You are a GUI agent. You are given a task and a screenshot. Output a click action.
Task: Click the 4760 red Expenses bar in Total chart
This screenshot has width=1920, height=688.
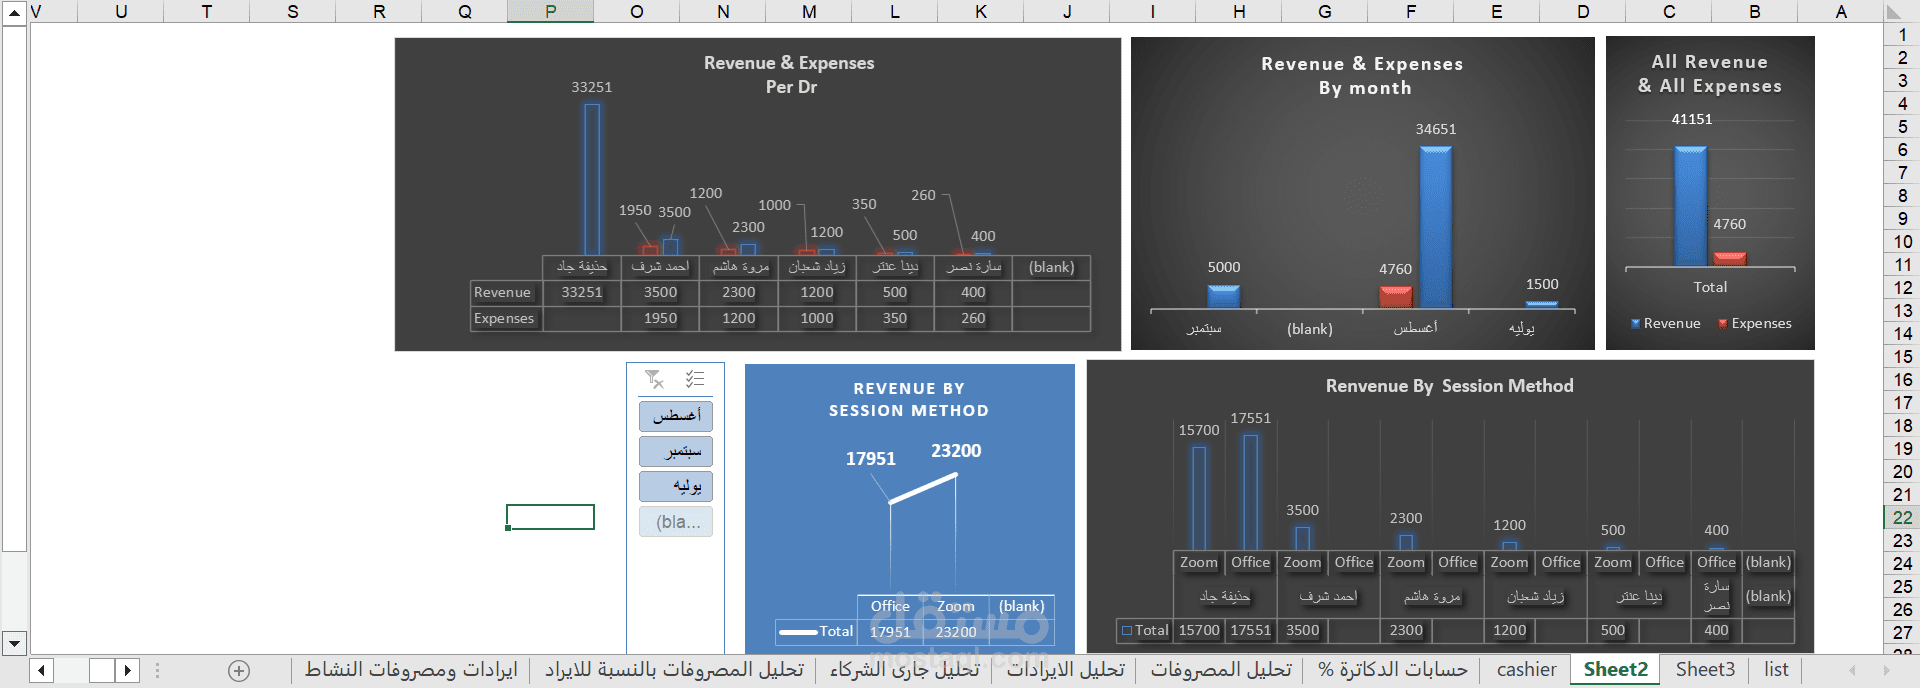tap(1730, 259)
